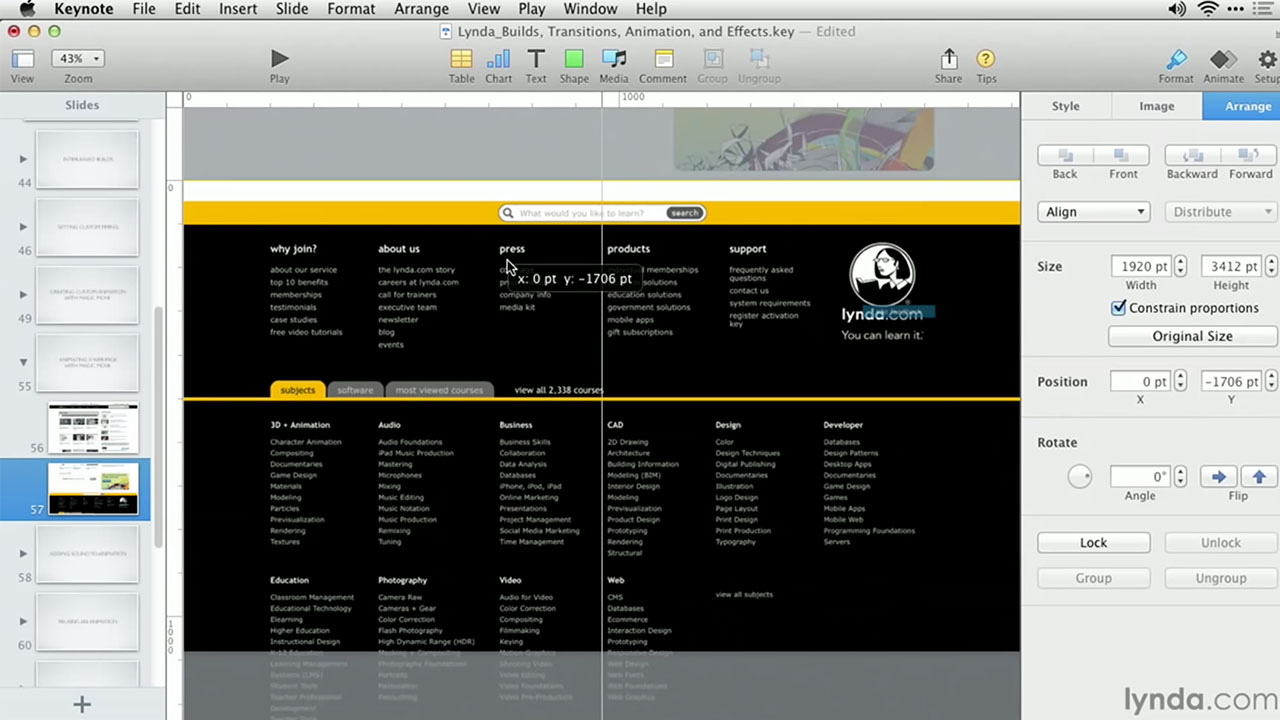The height and width of the screenshot is (720, 1280).
Task: Move object Forward one layer
Action: pyautogui.click(x=1249, y=156)
